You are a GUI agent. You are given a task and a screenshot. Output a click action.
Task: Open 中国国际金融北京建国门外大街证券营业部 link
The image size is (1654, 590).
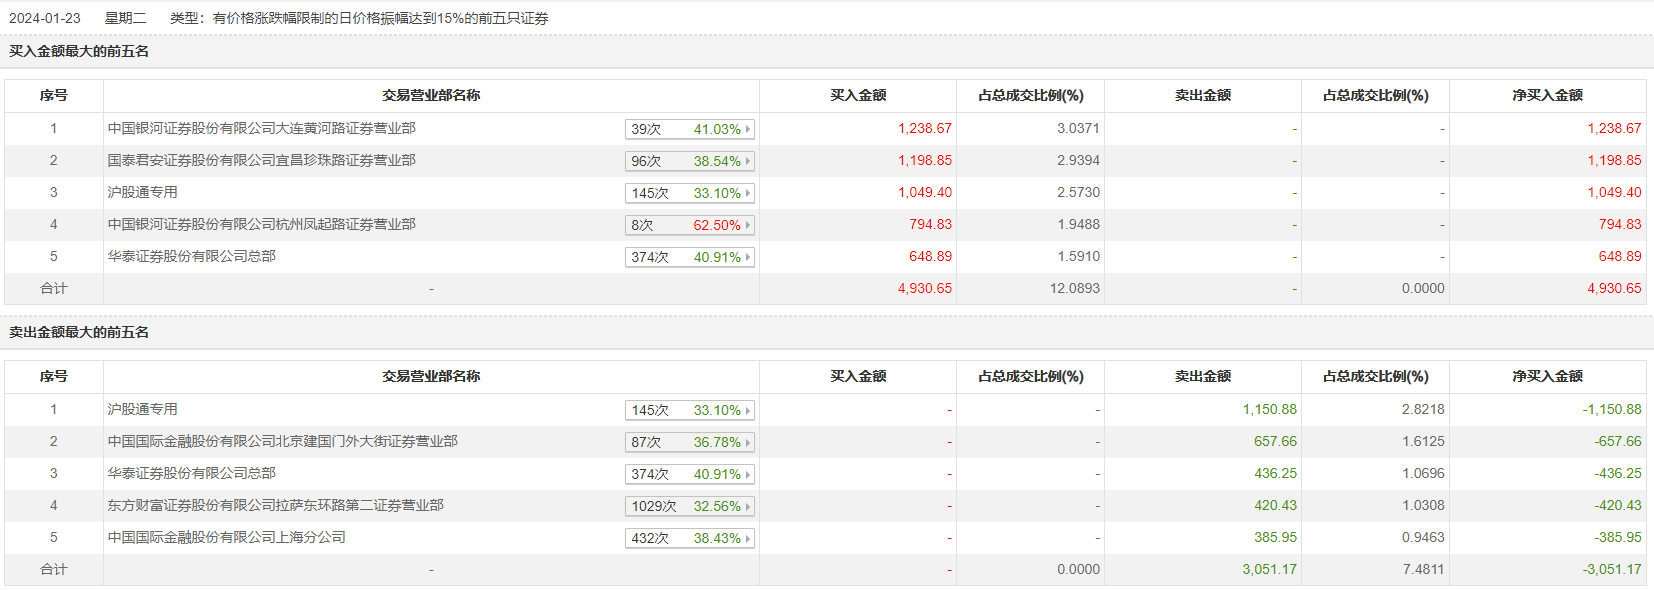[x=283, y=441]
